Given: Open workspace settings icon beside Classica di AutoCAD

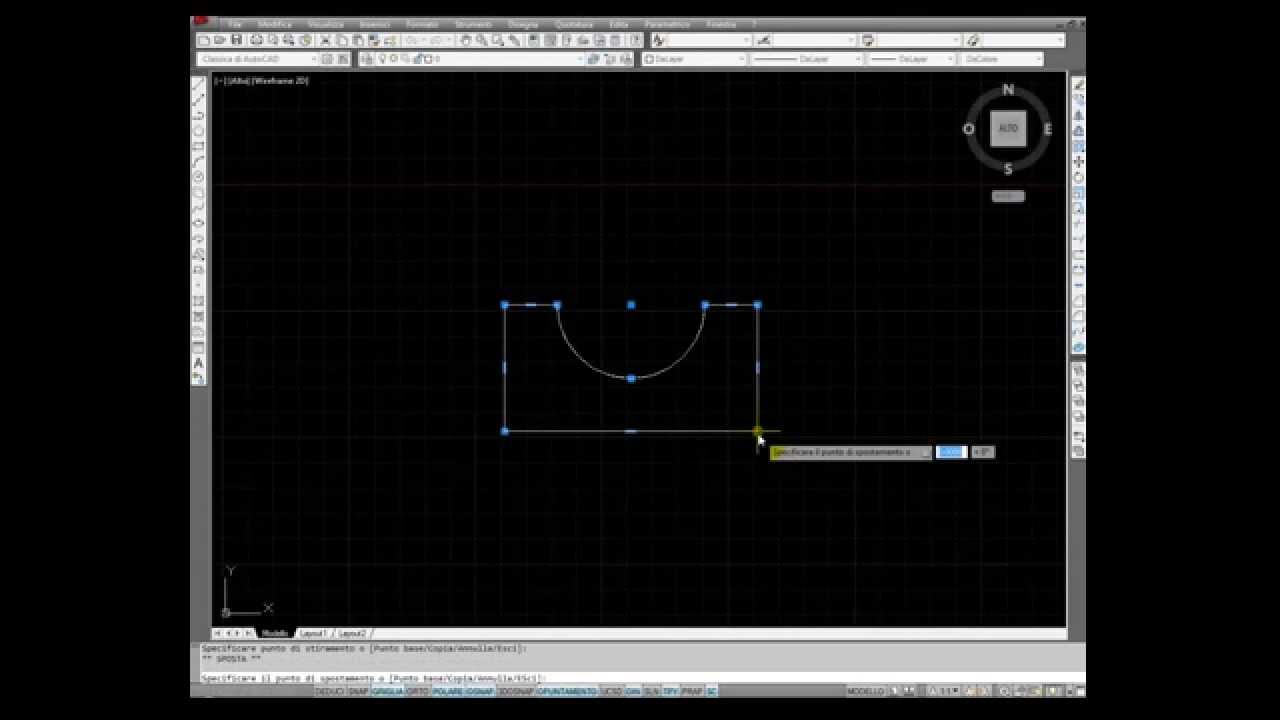Looking at the screenshot, I should tap(328, 59).
